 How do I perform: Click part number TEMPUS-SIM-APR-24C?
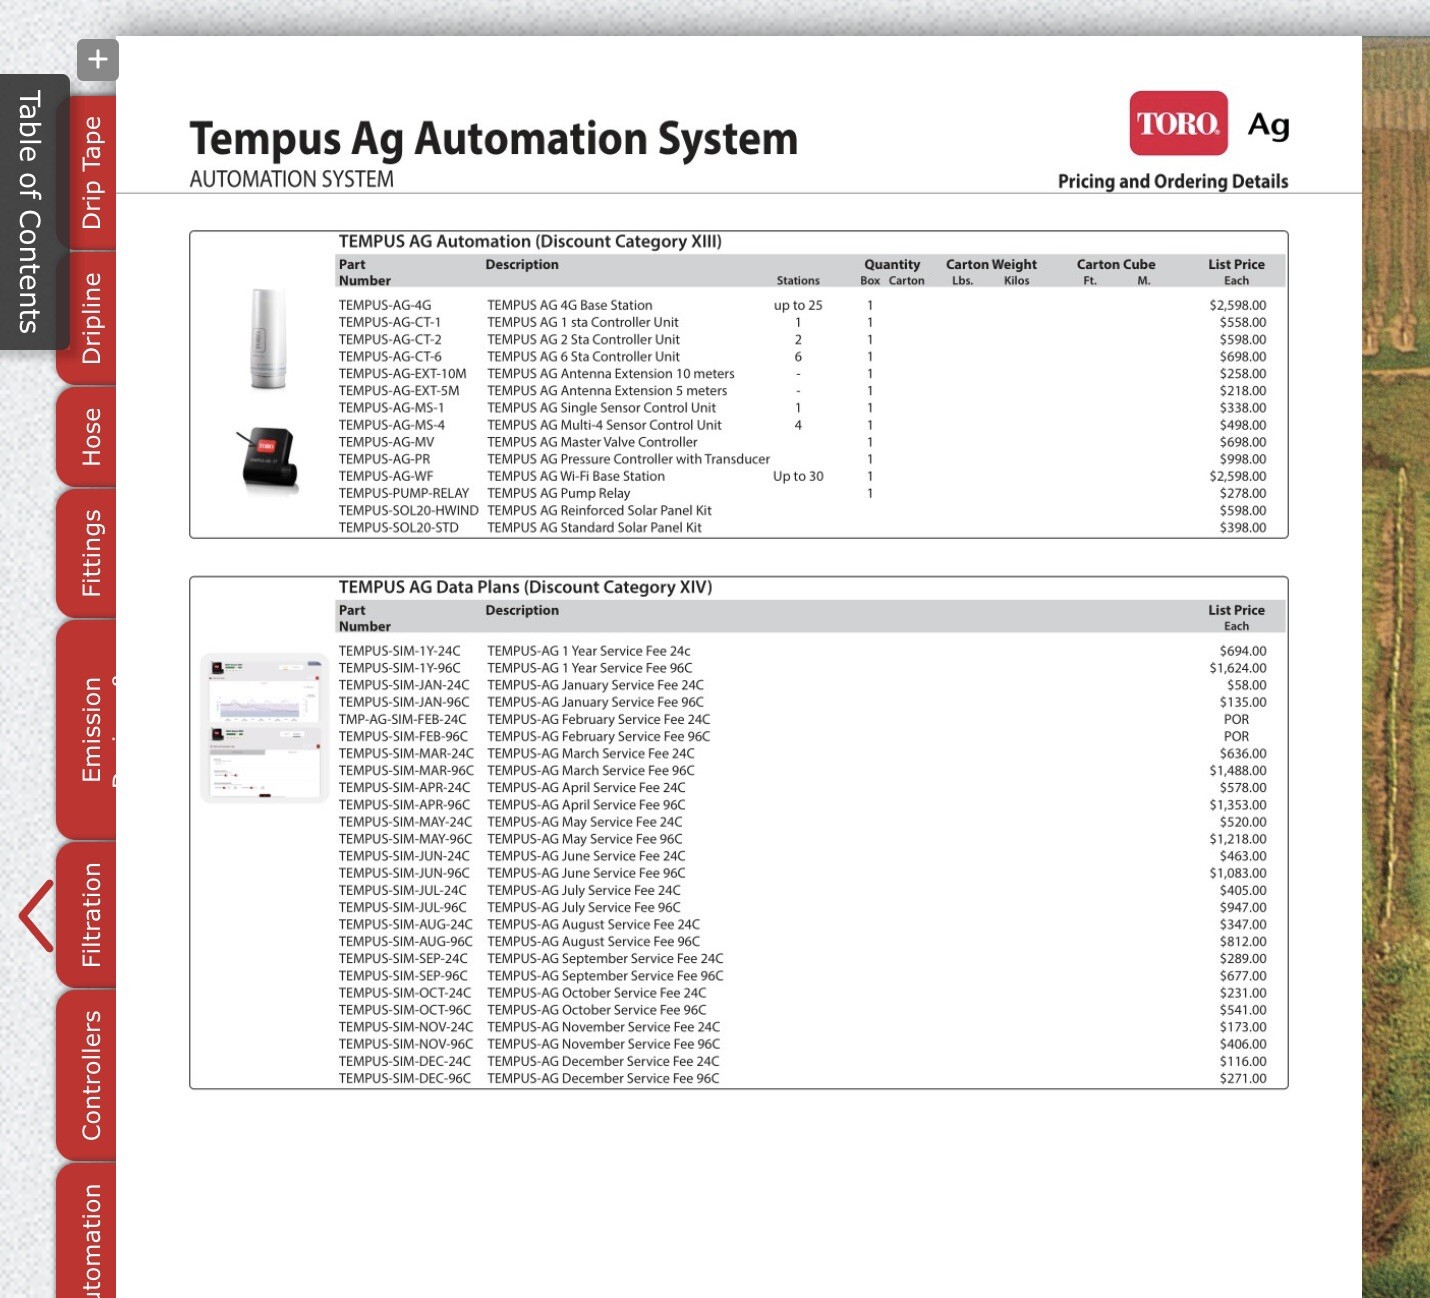[x=404, y=788]
